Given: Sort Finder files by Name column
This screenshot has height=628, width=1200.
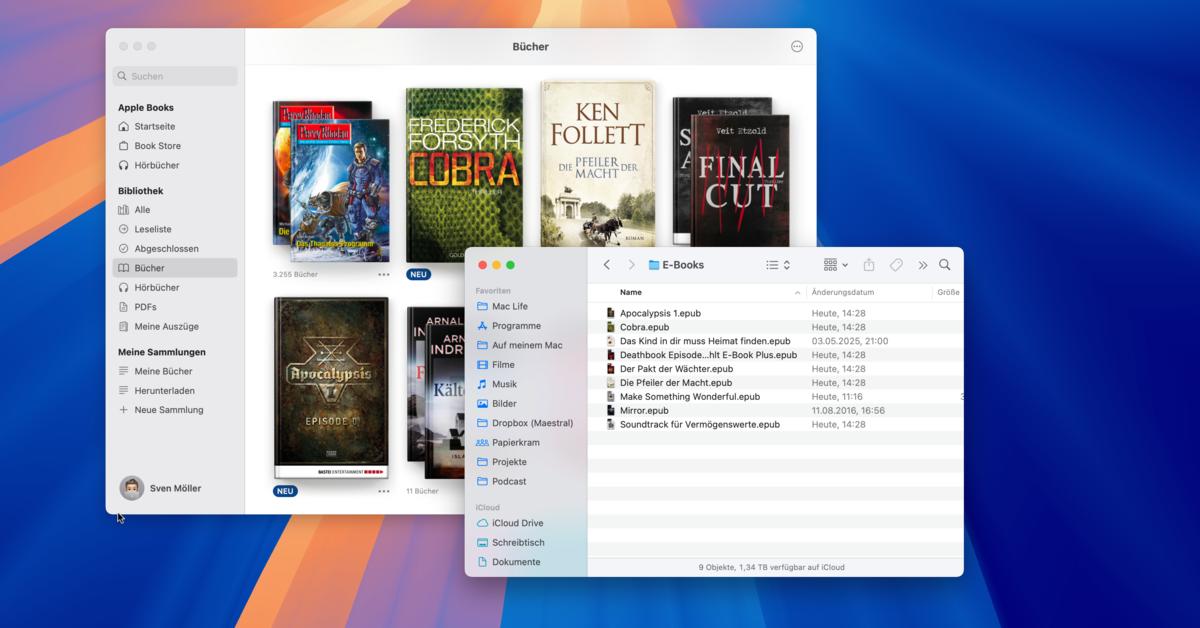Looking at the screenshot, I should click(x=631, y=293).
